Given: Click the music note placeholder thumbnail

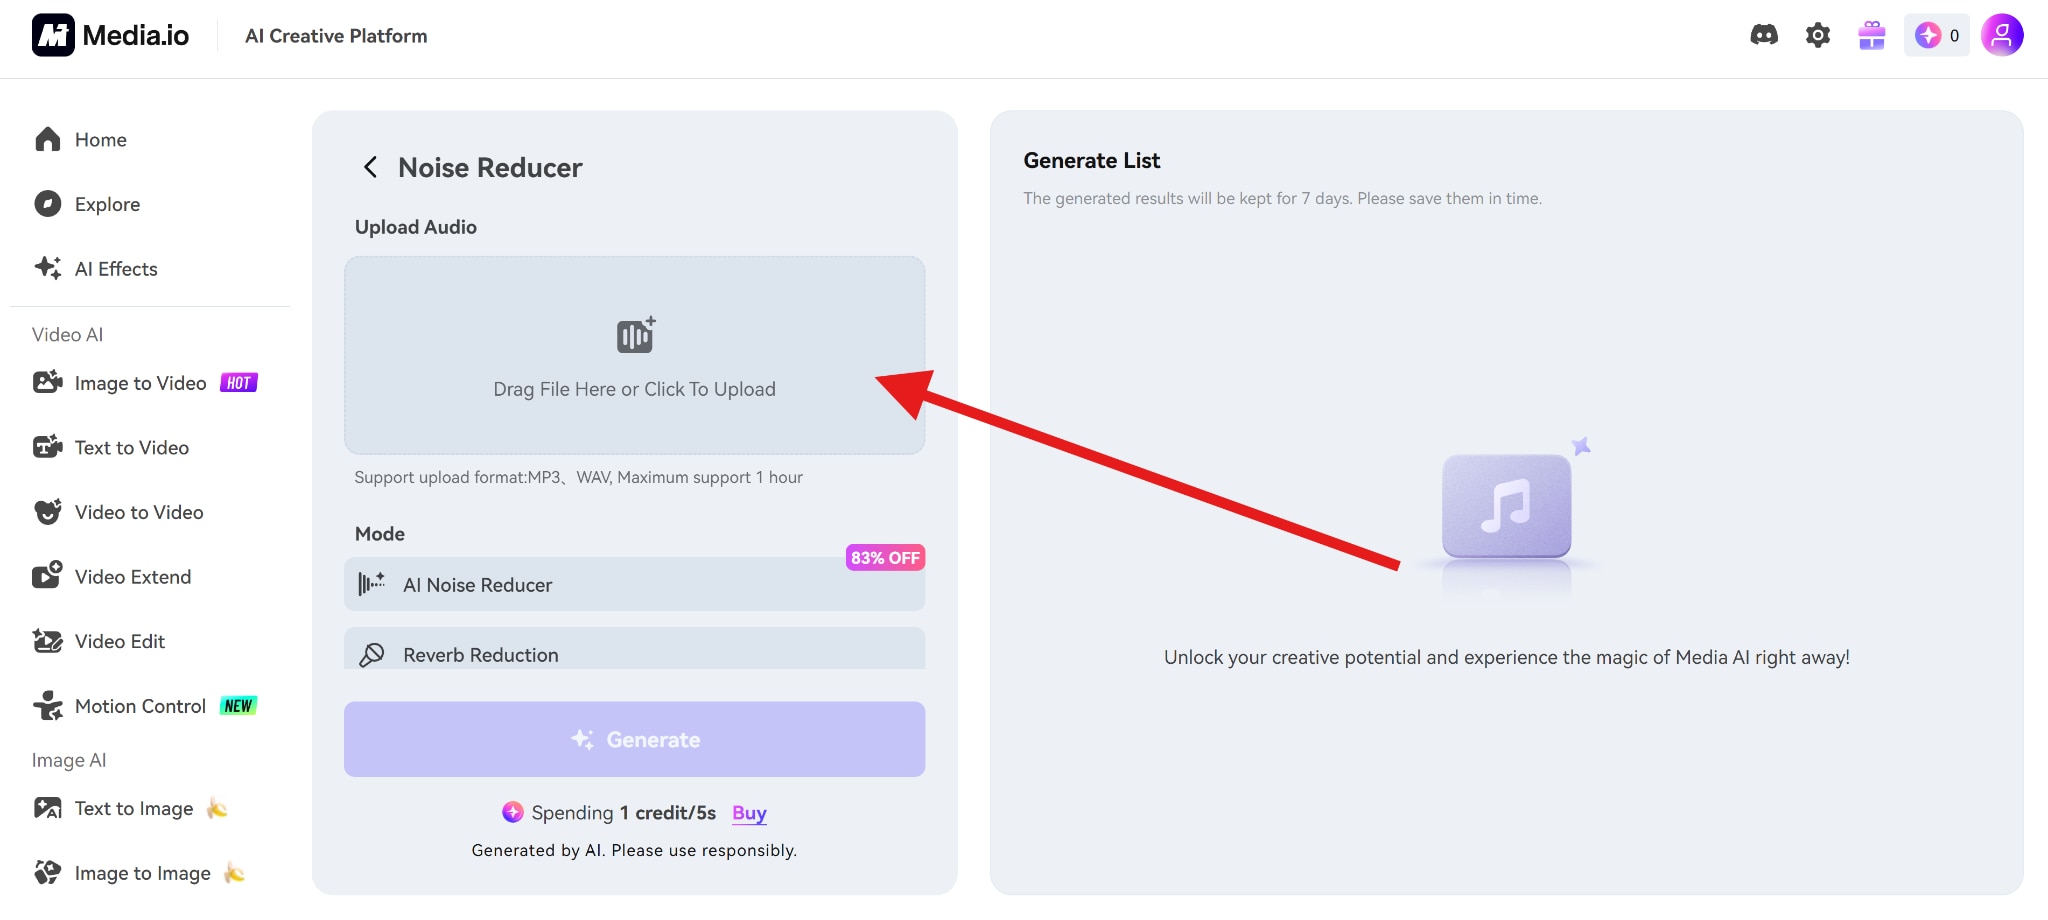Looking at the screenshot, I should tap(1506, 506).
